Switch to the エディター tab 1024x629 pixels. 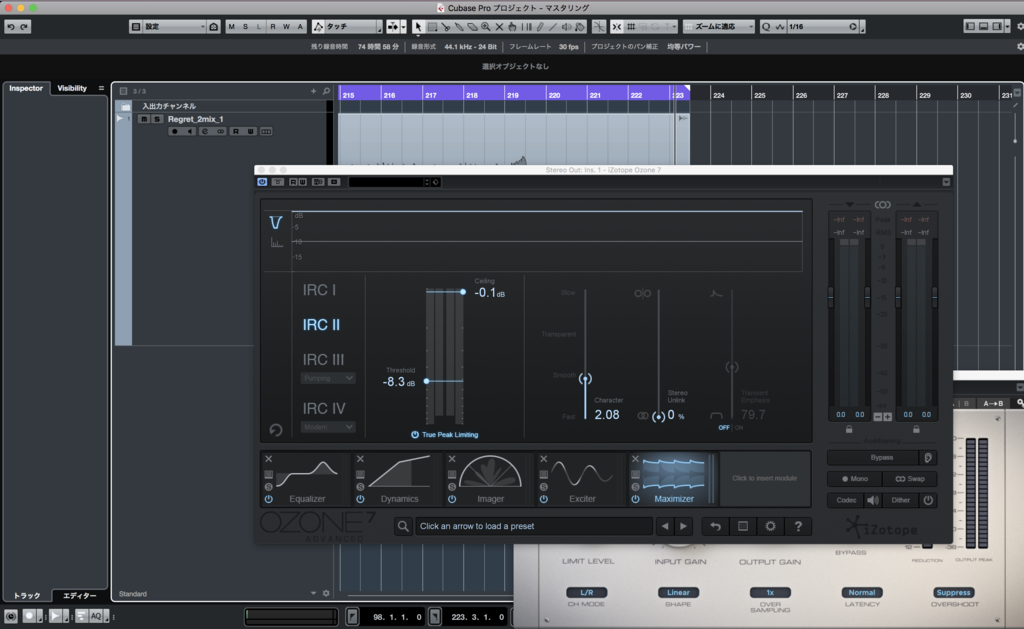pyautogui.click(x=79, y=596)
